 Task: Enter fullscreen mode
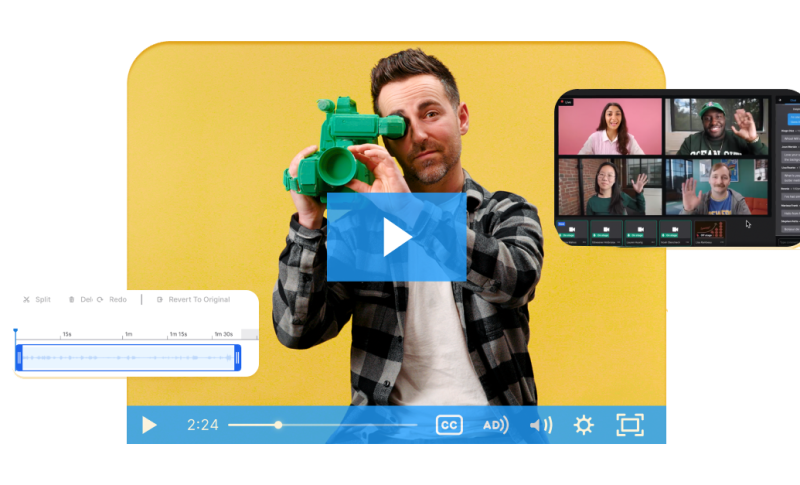(x=629, y=425)
